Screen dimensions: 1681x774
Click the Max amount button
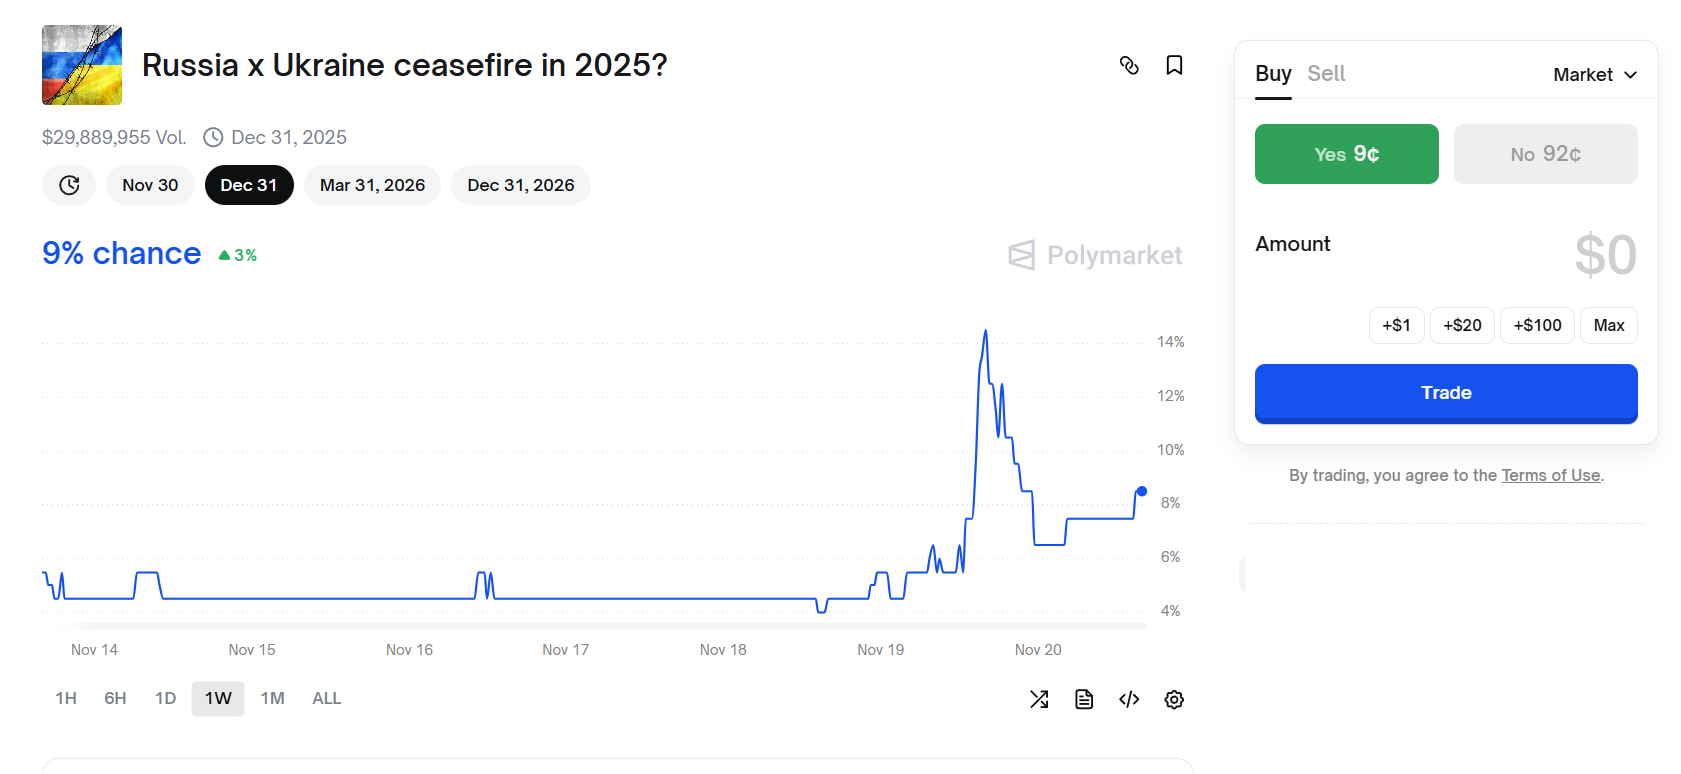1608,325
